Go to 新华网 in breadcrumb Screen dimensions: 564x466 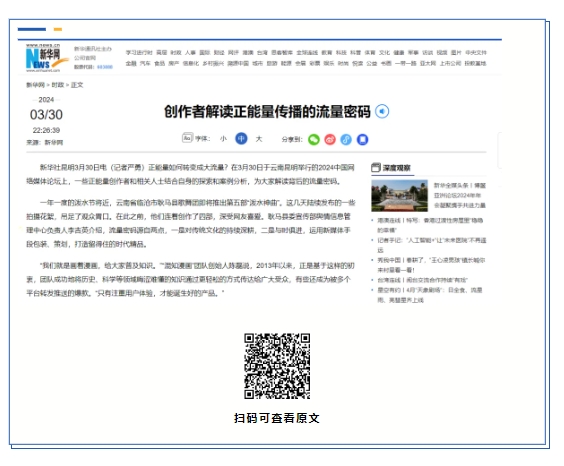35,85
